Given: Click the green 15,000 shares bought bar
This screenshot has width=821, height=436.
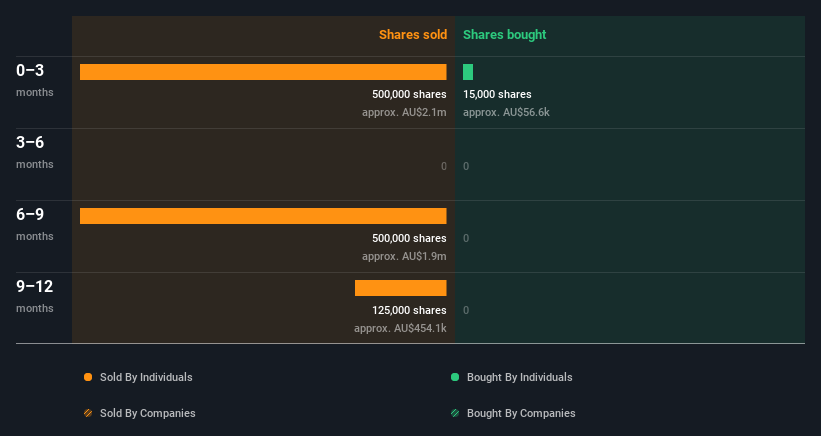Looking at the screenshot, I should point(468,72).
